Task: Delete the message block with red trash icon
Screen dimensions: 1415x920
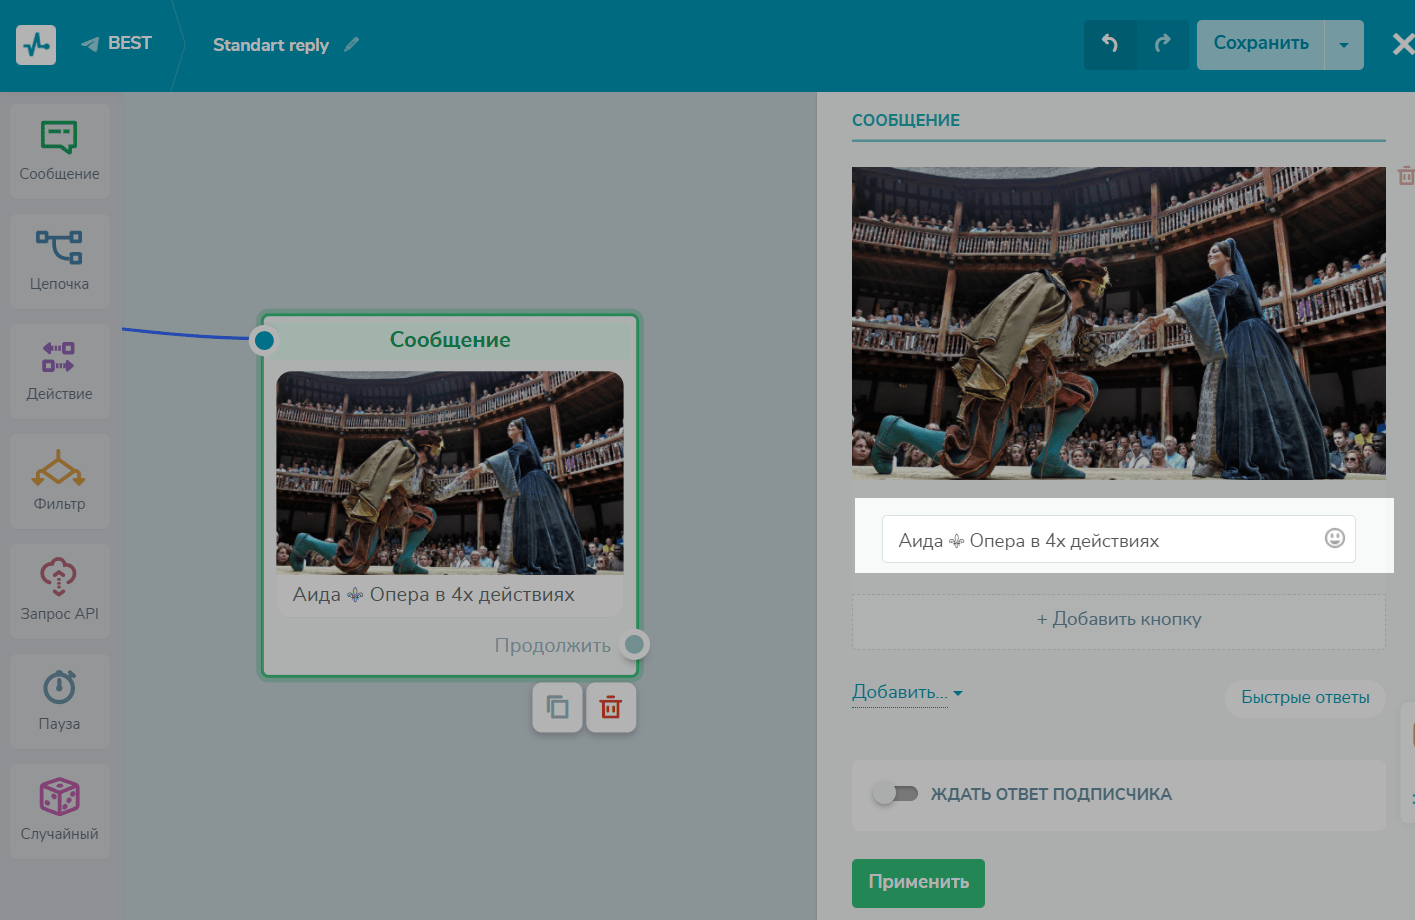Action: click(x=611, y=708)
